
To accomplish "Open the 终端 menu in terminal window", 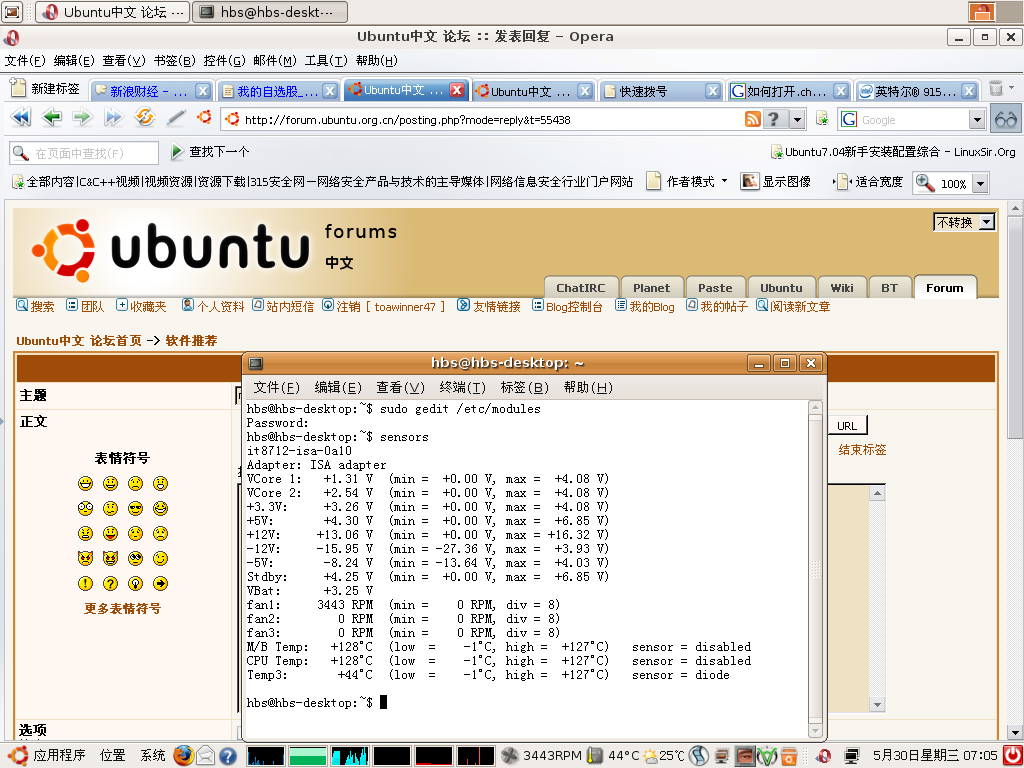I will coord(462,387).
